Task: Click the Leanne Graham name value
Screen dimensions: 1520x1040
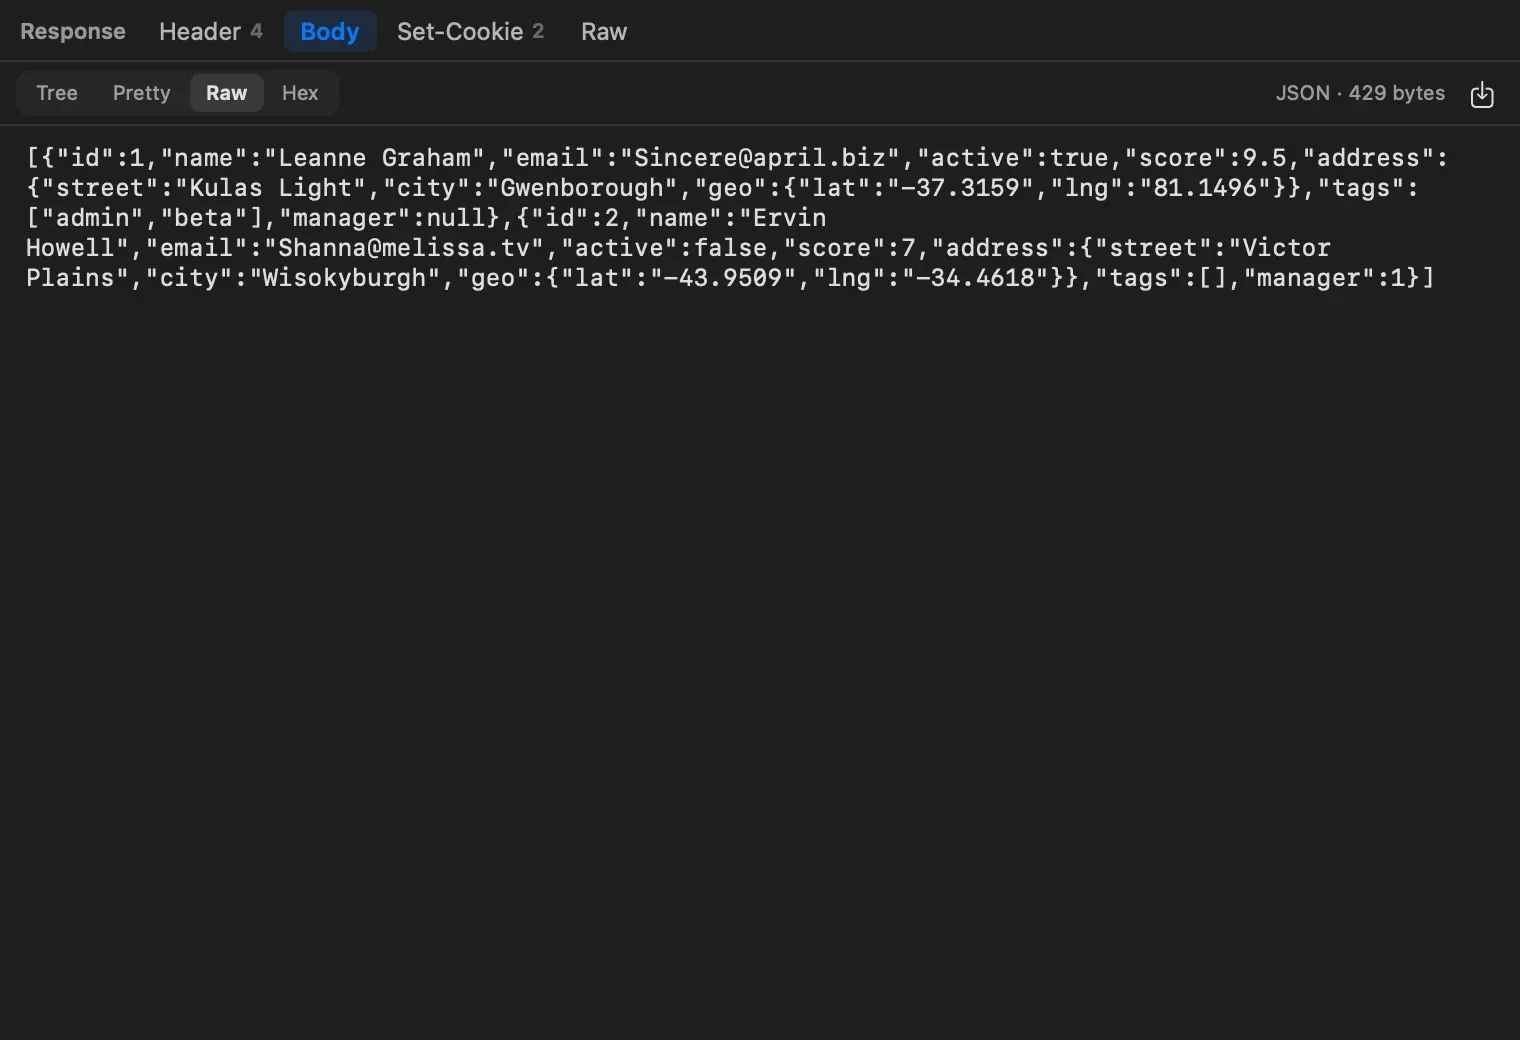Action: point(374,158)
